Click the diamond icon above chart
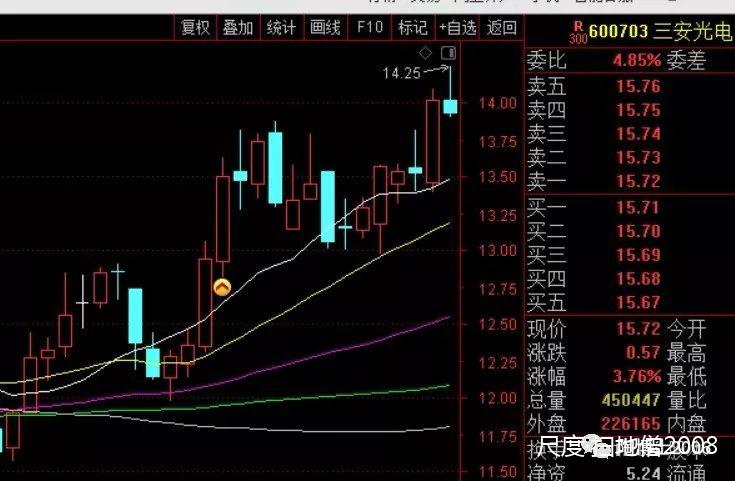Screen dimensions: 735x481 coord(425,53)
